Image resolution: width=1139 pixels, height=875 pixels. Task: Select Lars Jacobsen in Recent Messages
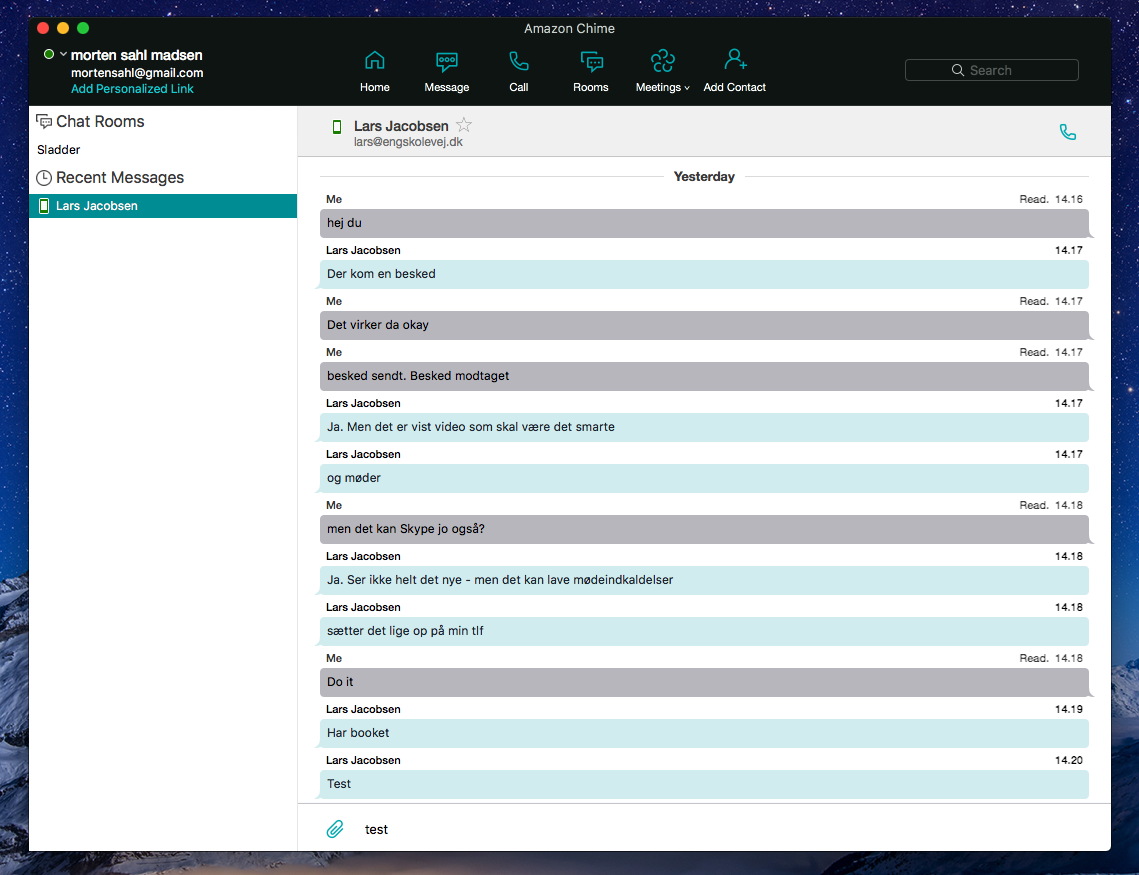tap(97, 206)
